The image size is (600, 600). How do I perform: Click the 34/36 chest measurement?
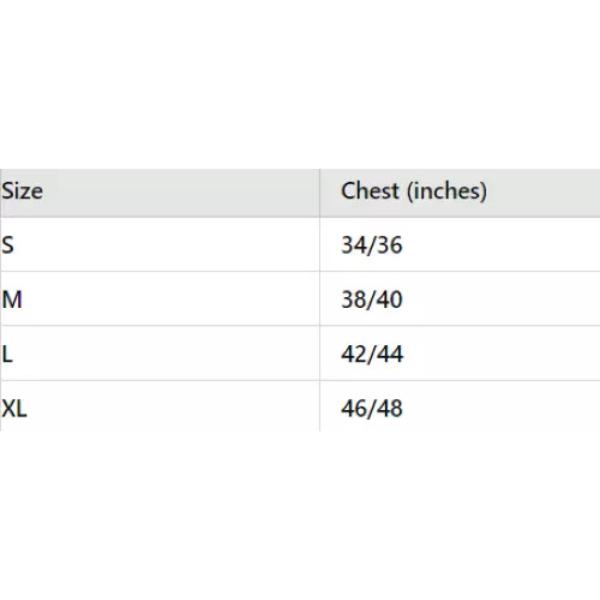pyautogui.click(x=372, y=245)
